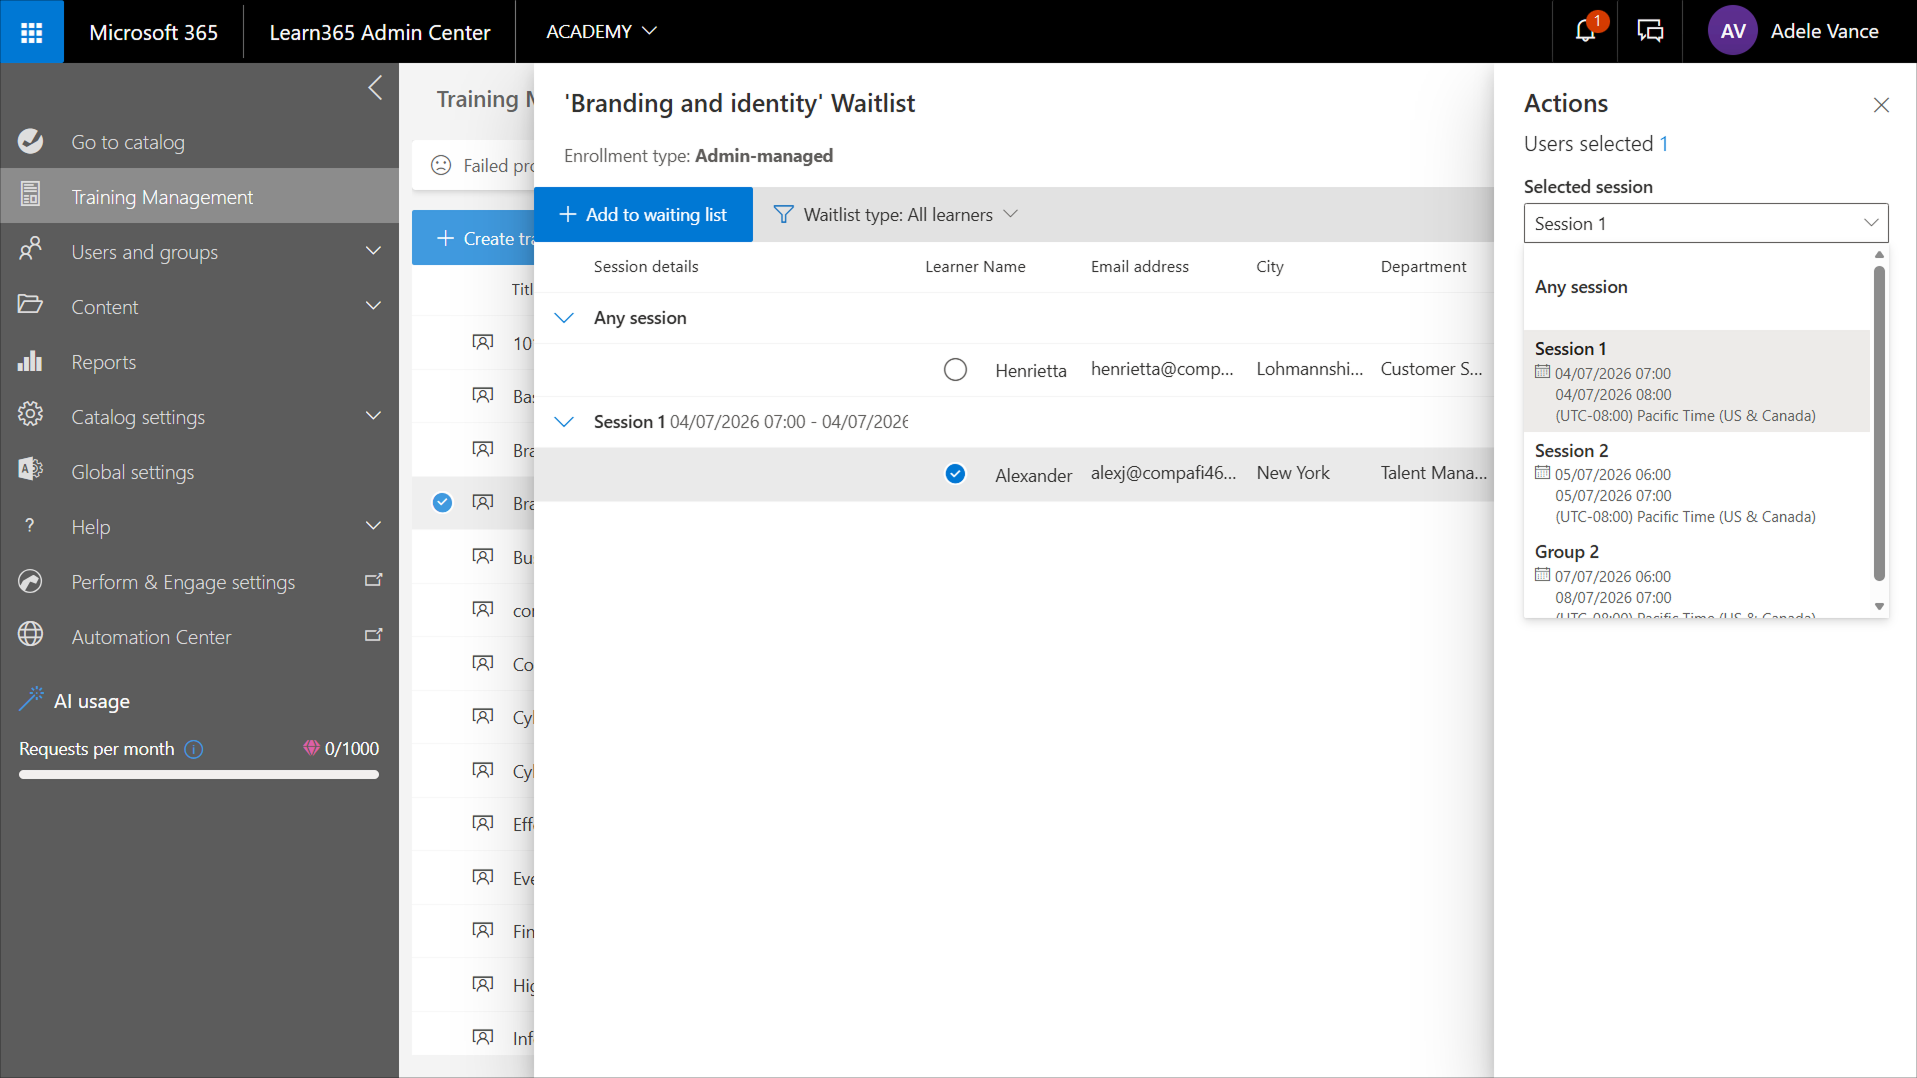Close the Actions panel
This screenshot has height=1078, width=1917.
pos(1881,105)
